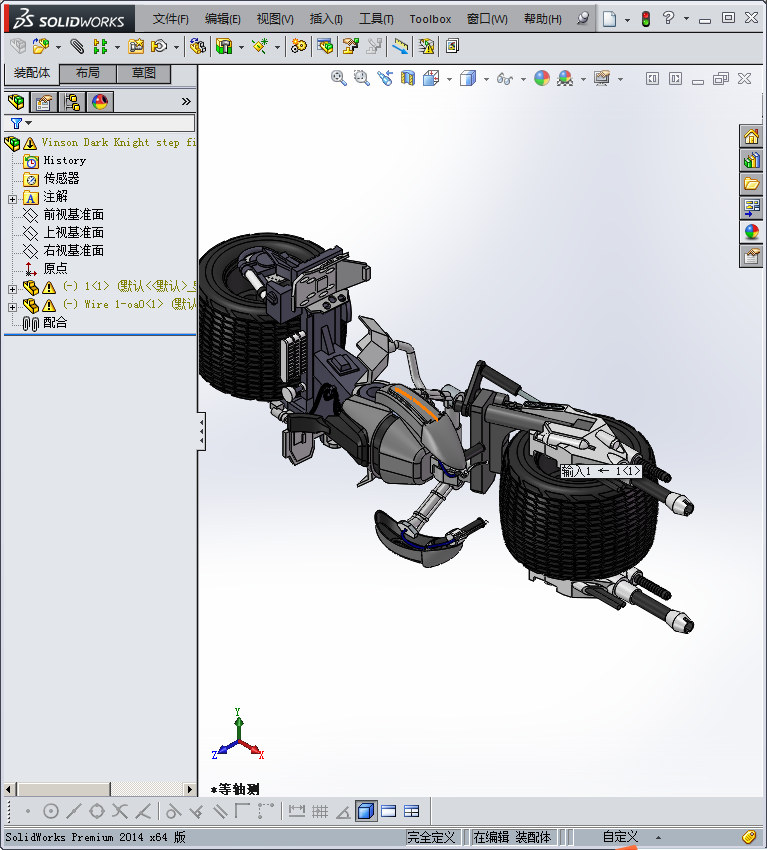Screen dimensions: 767x850
Task: Click the Bill of Materials icon
Action: point(325,47)
